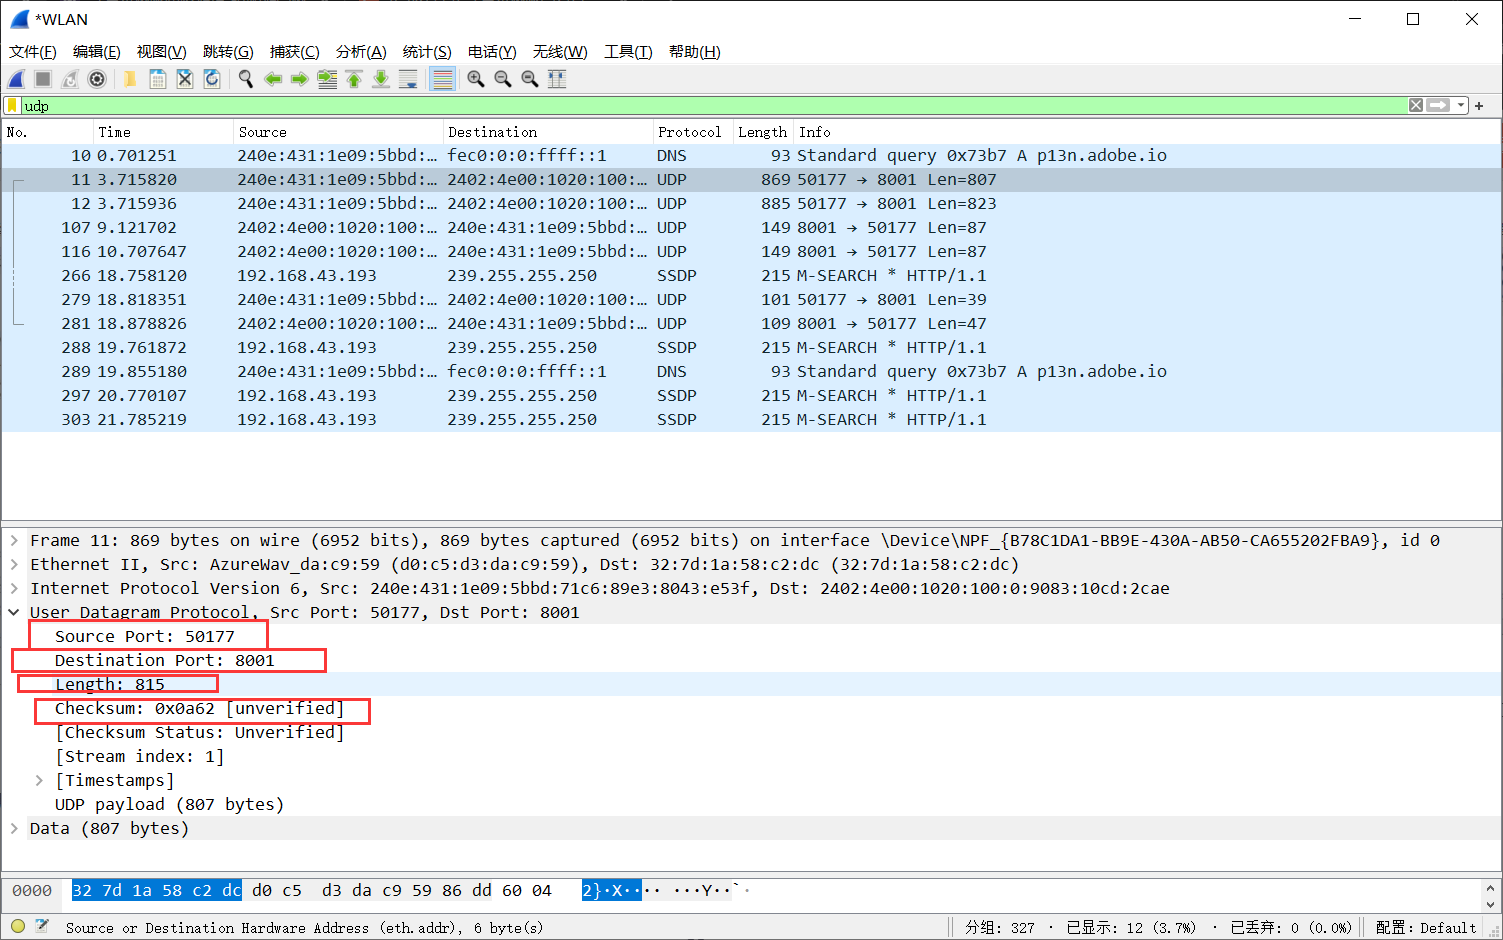
Task: Sort by Source column header
Action: tap(338, 132)
